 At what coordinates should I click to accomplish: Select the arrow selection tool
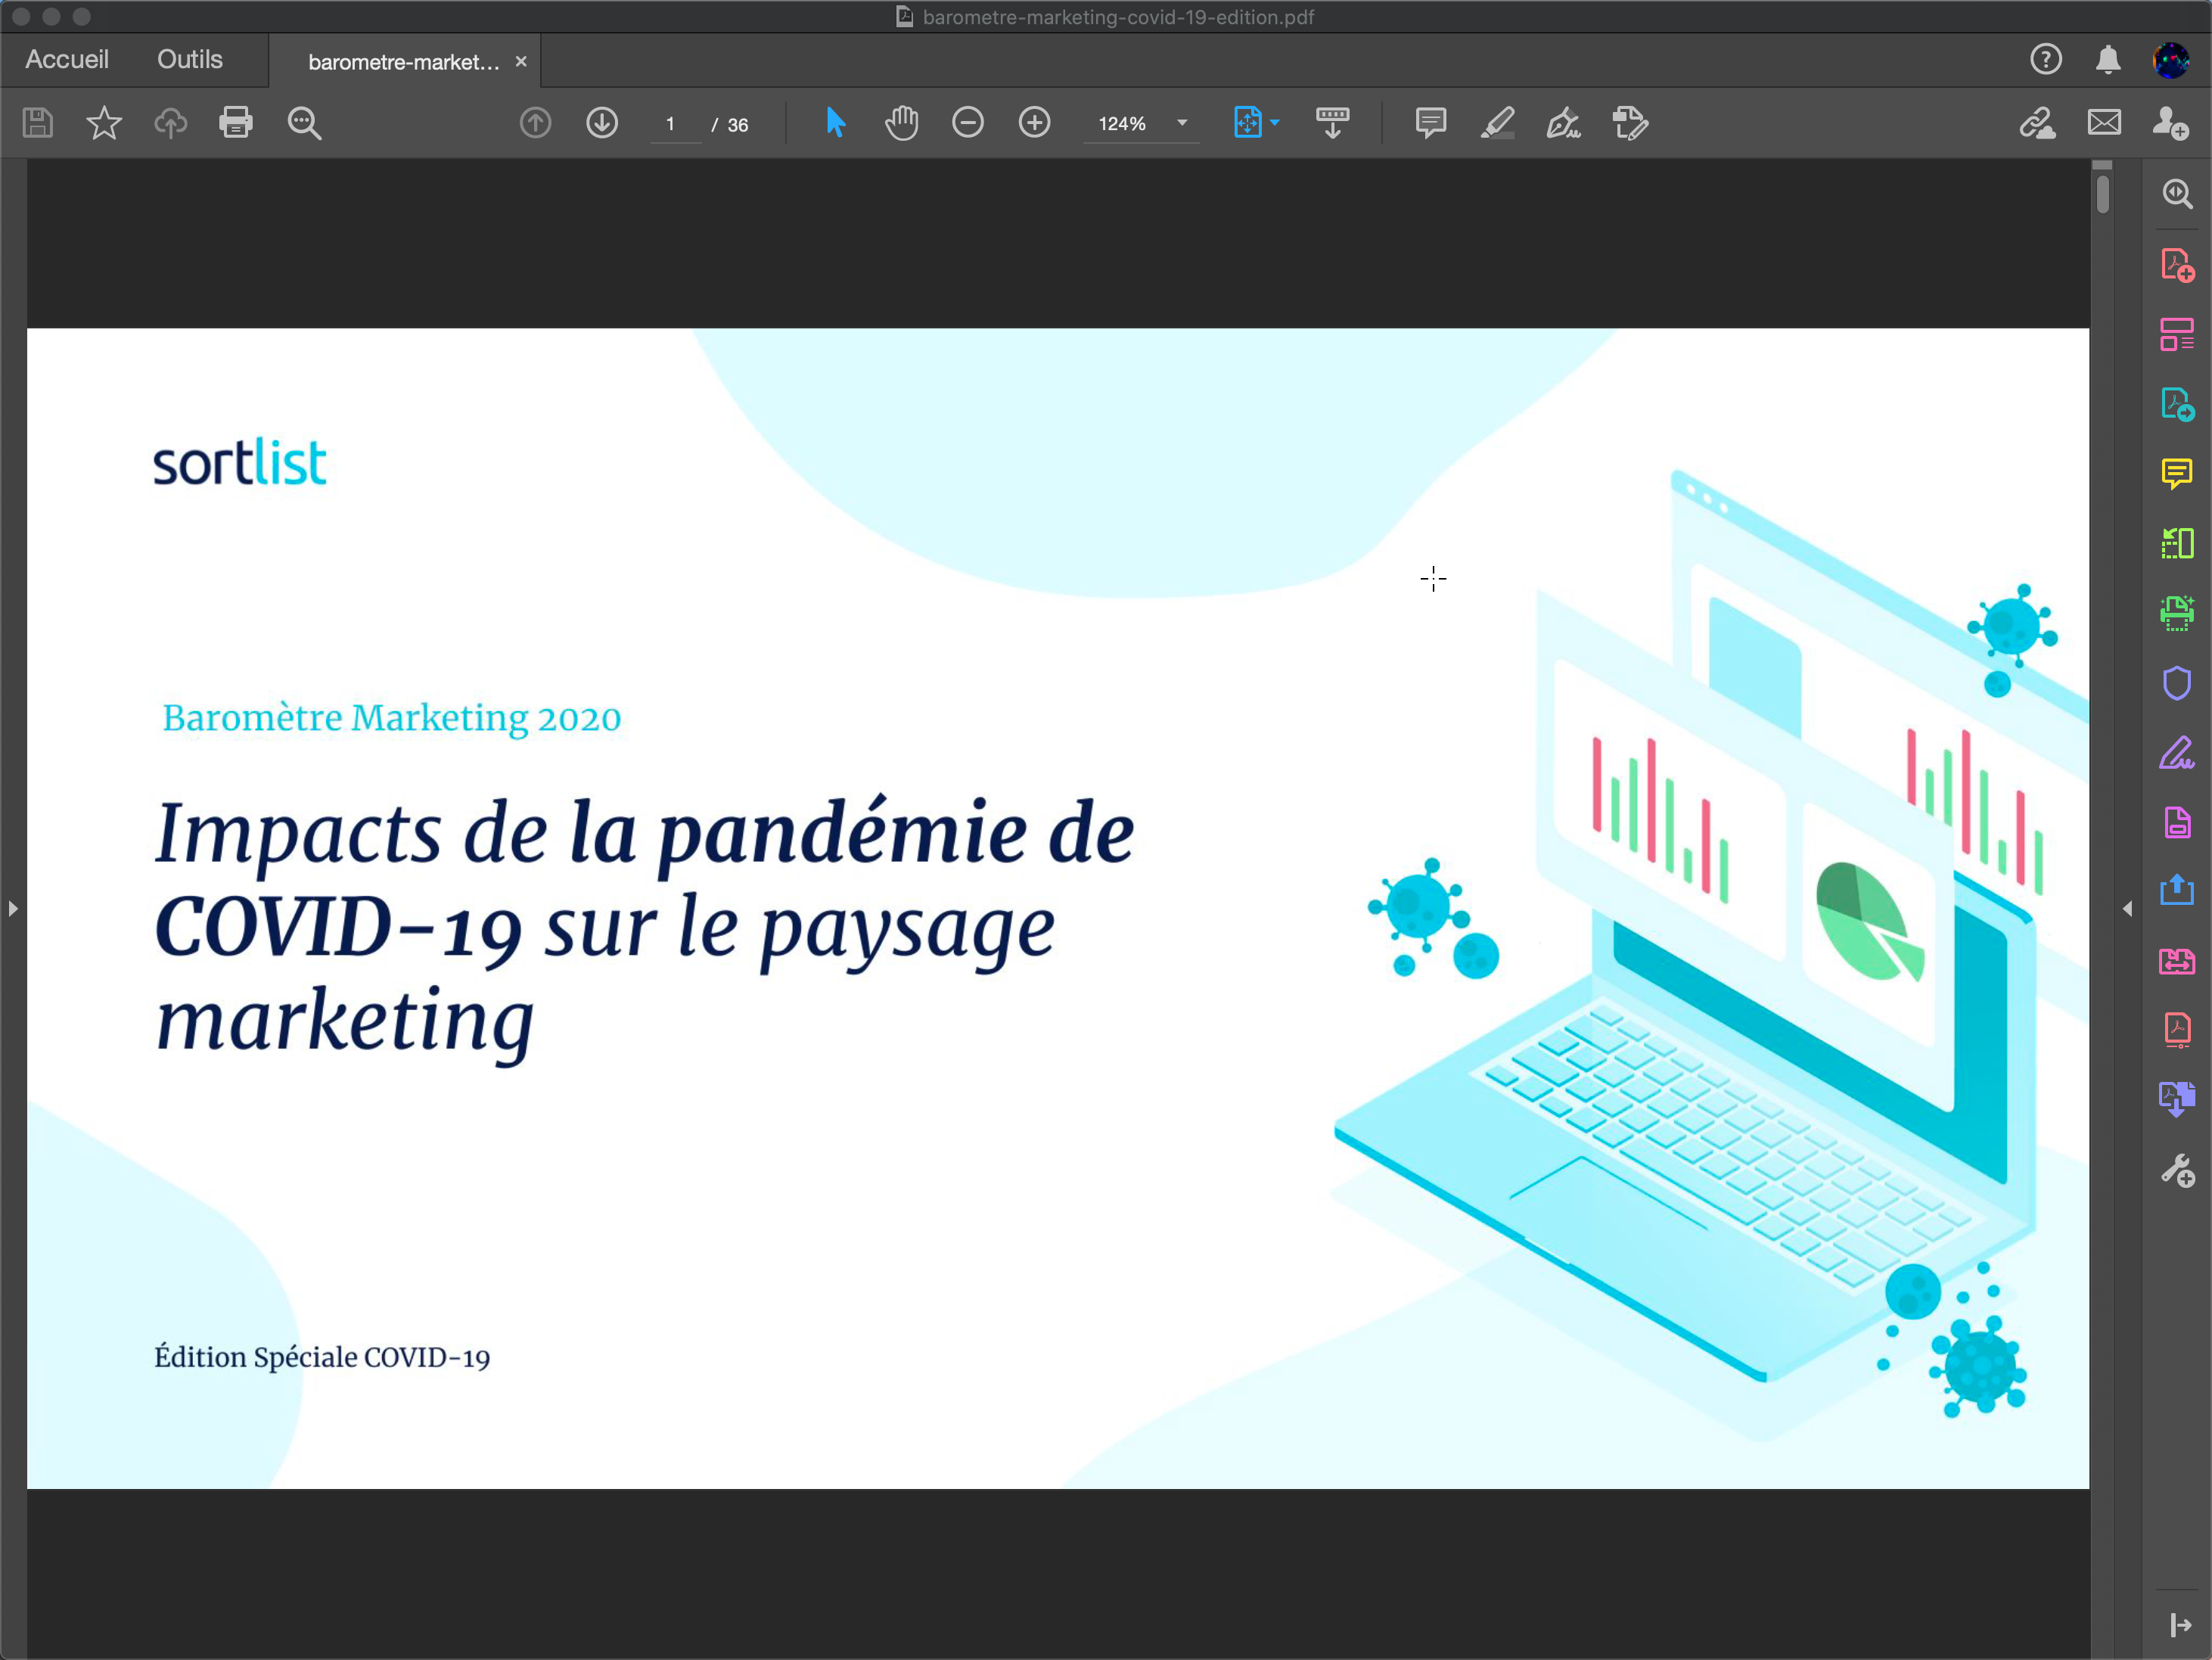(x=835, y=123)
